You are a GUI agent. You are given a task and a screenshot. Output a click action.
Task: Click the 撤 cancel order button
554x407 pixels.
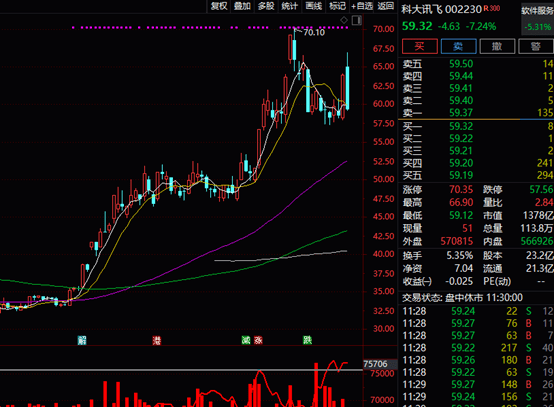pyautogui.click(x=497, y=46)
